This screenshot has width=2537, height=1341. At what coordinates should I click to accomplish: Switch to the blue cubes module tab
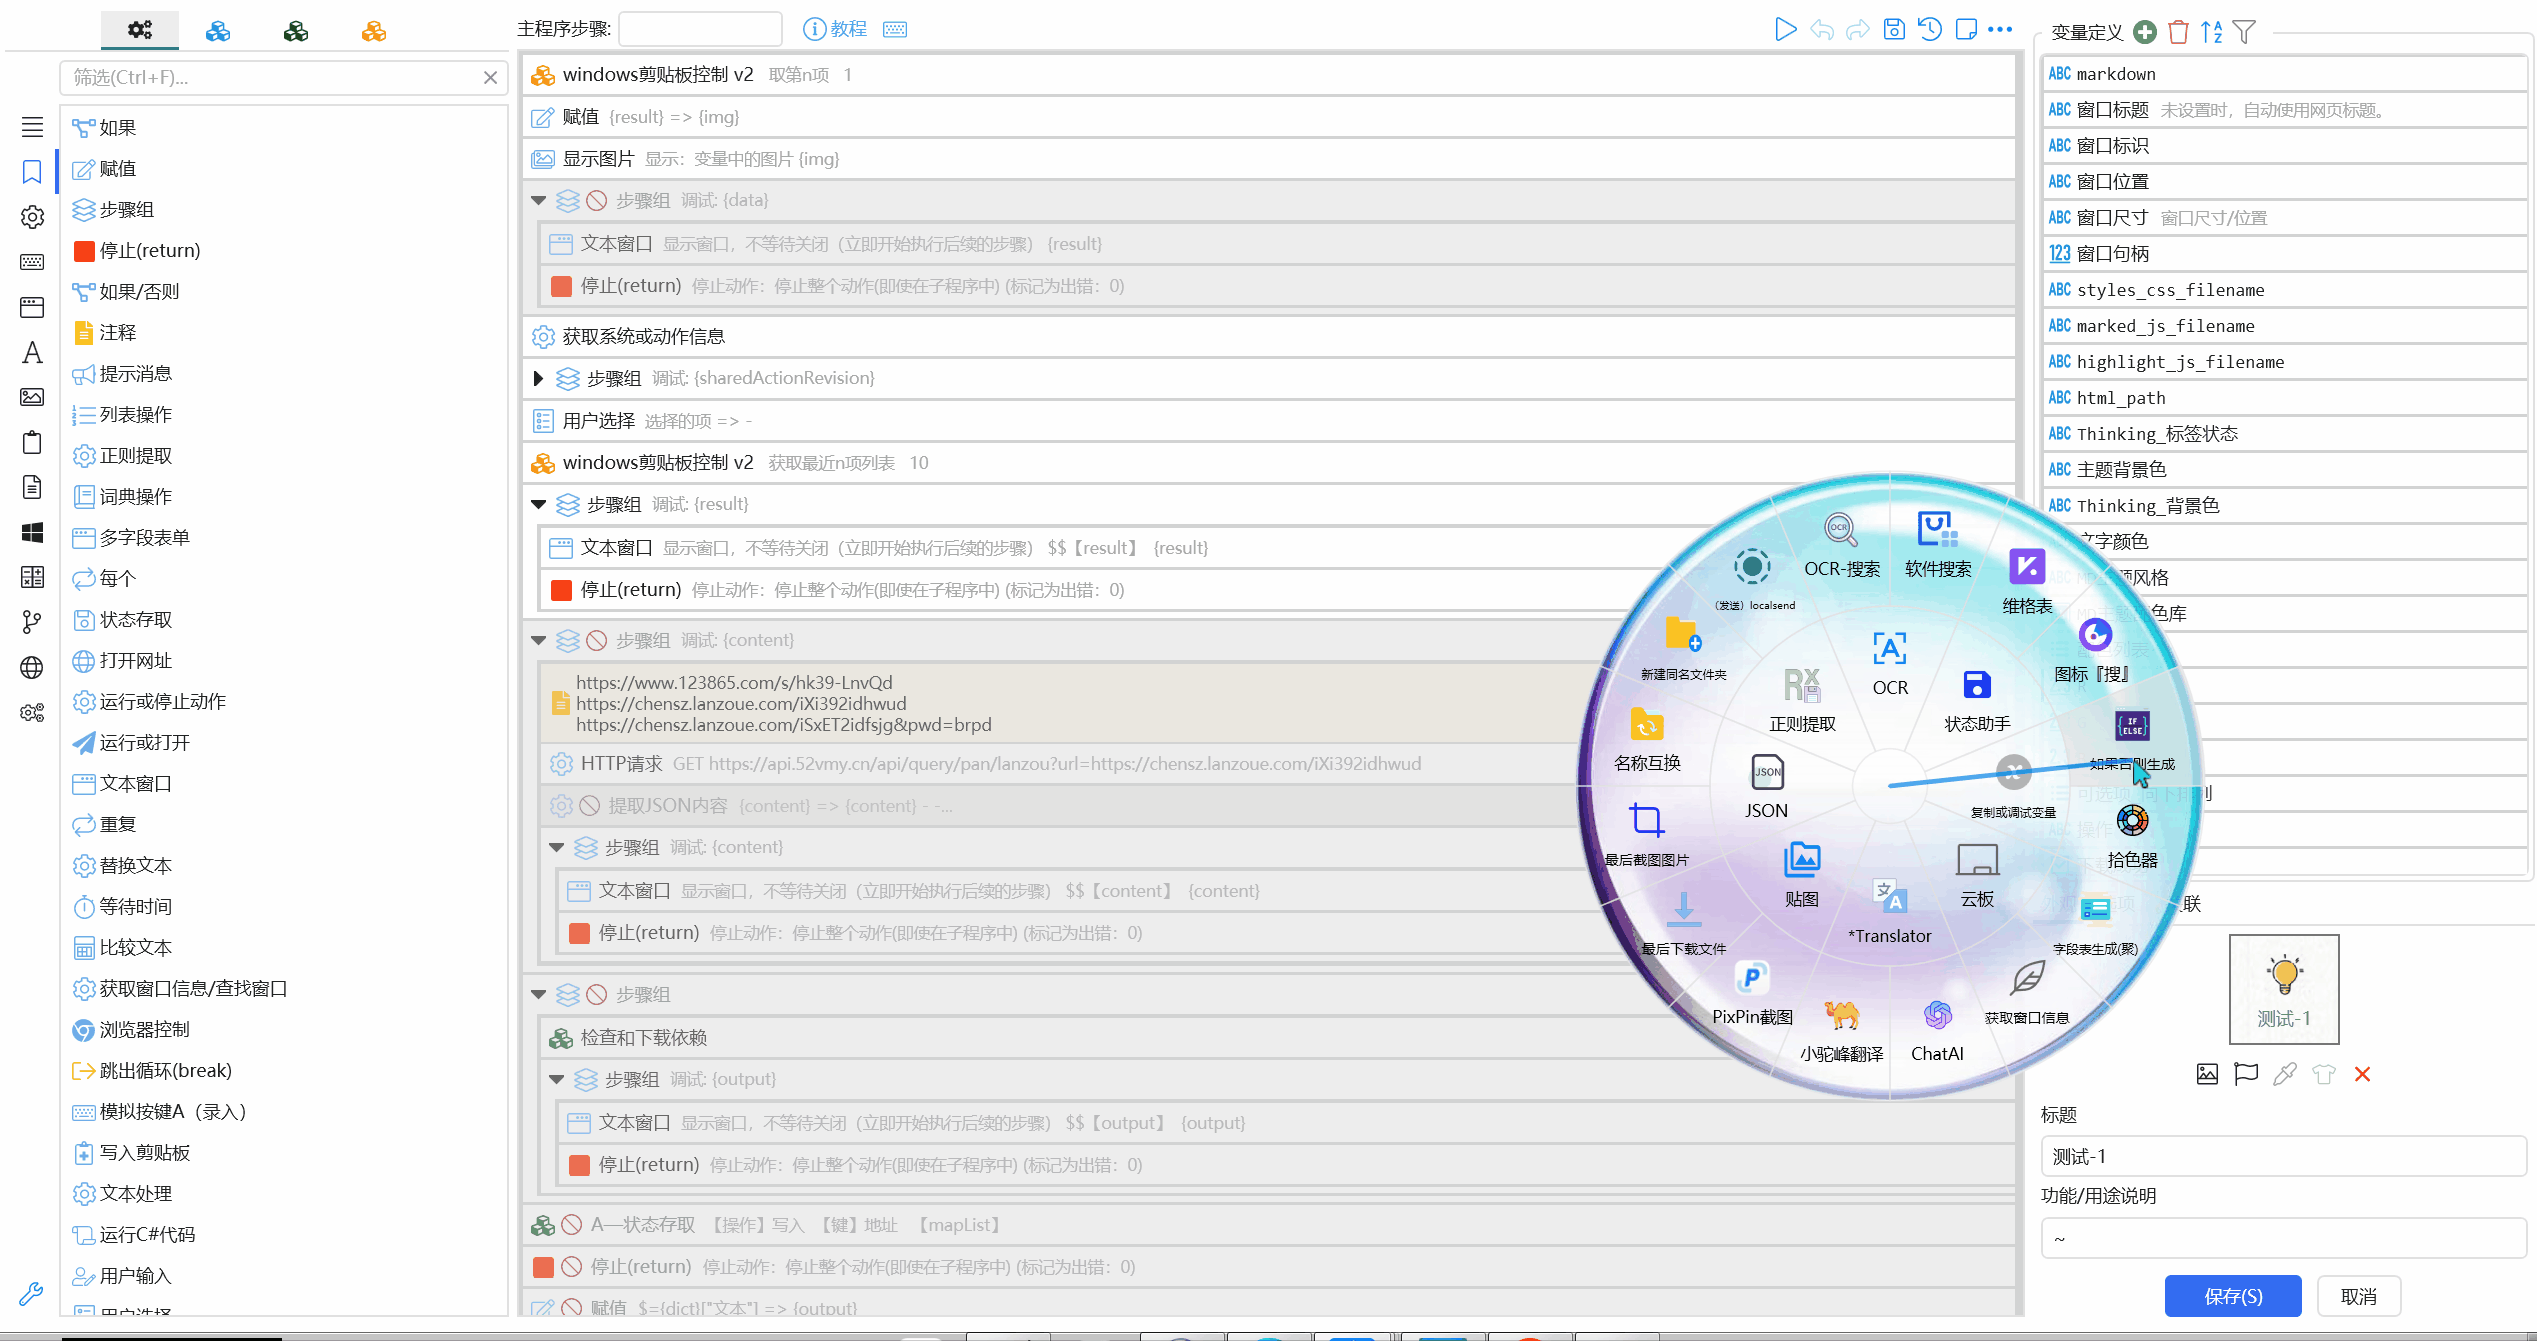pyautogui.click(x=217, y=31)
